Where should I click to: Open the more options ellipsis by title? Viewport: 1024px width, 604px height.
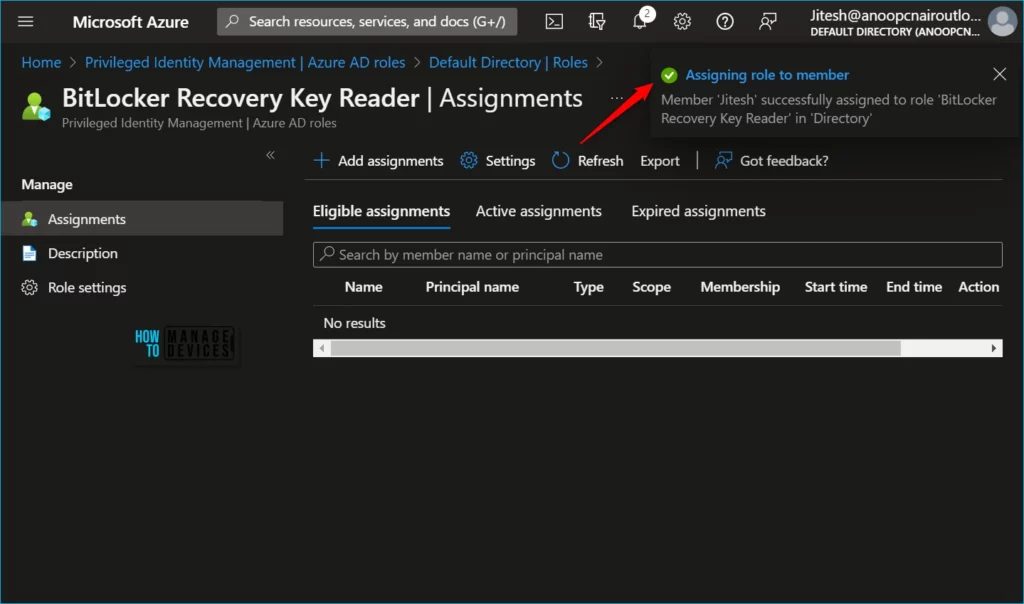click(616, 98)
